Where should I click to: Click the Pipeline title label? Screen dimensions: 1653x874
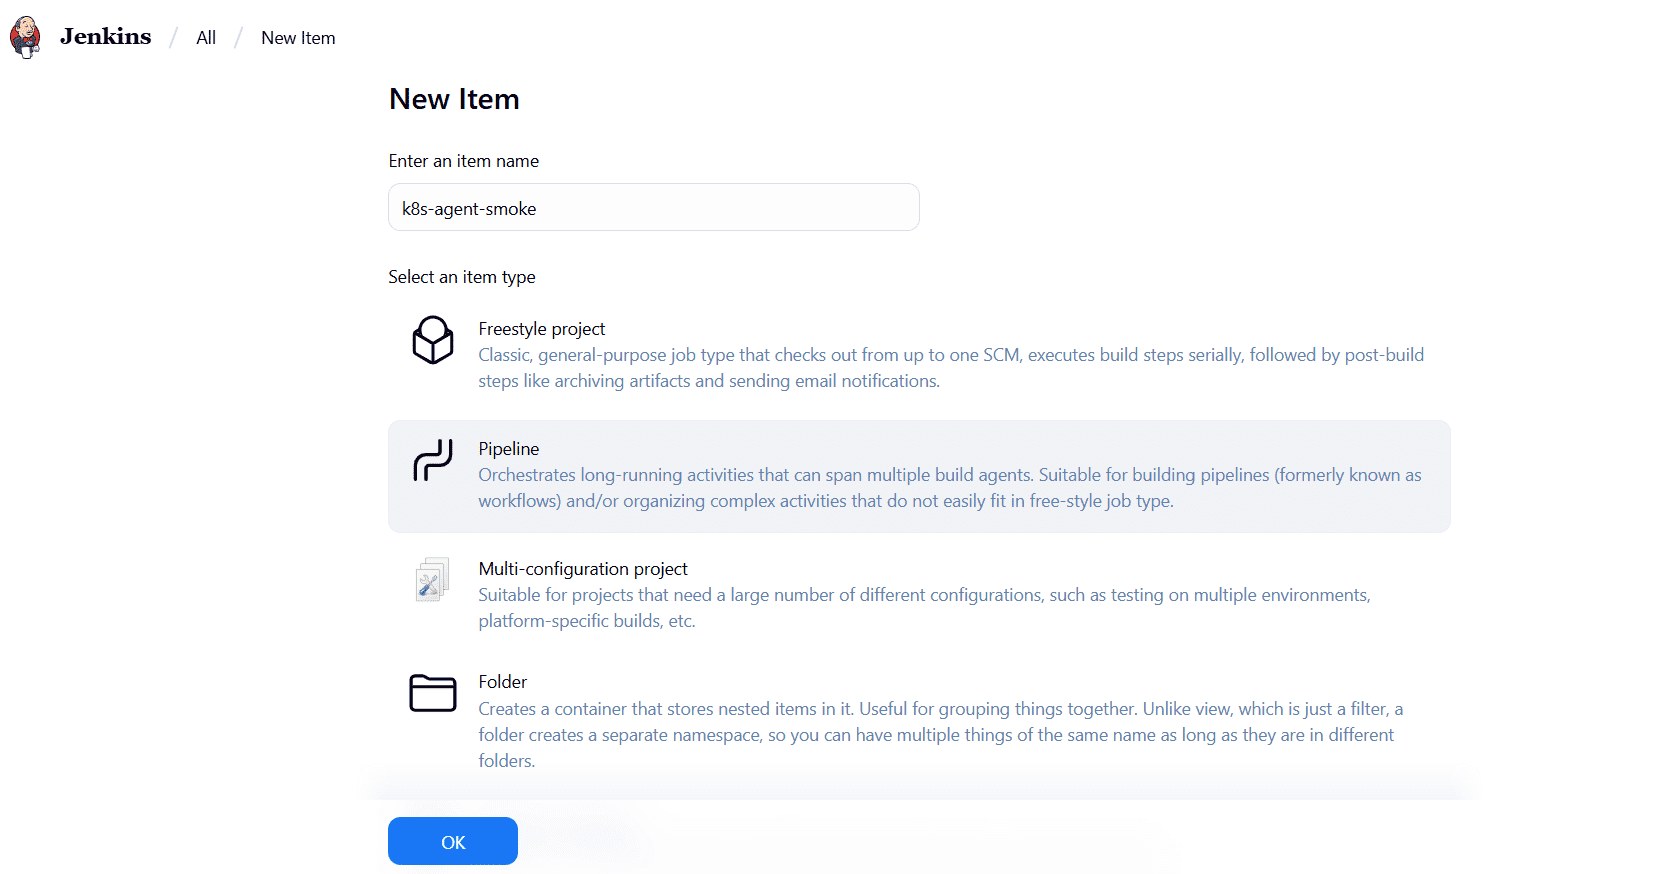[x=508, y=448]
